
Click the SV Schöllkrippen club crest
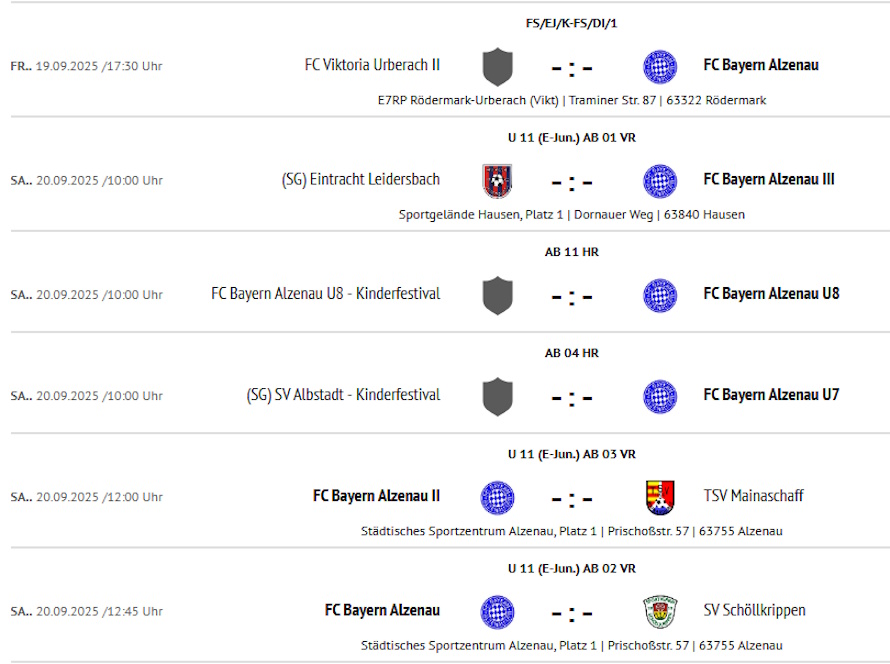coord(660,612)
